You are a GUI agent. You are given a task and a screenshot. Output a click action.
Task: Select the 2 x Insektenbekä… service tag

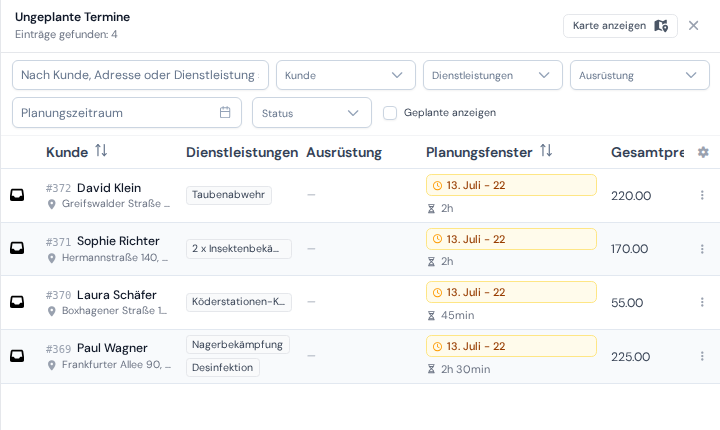point(239,249)
